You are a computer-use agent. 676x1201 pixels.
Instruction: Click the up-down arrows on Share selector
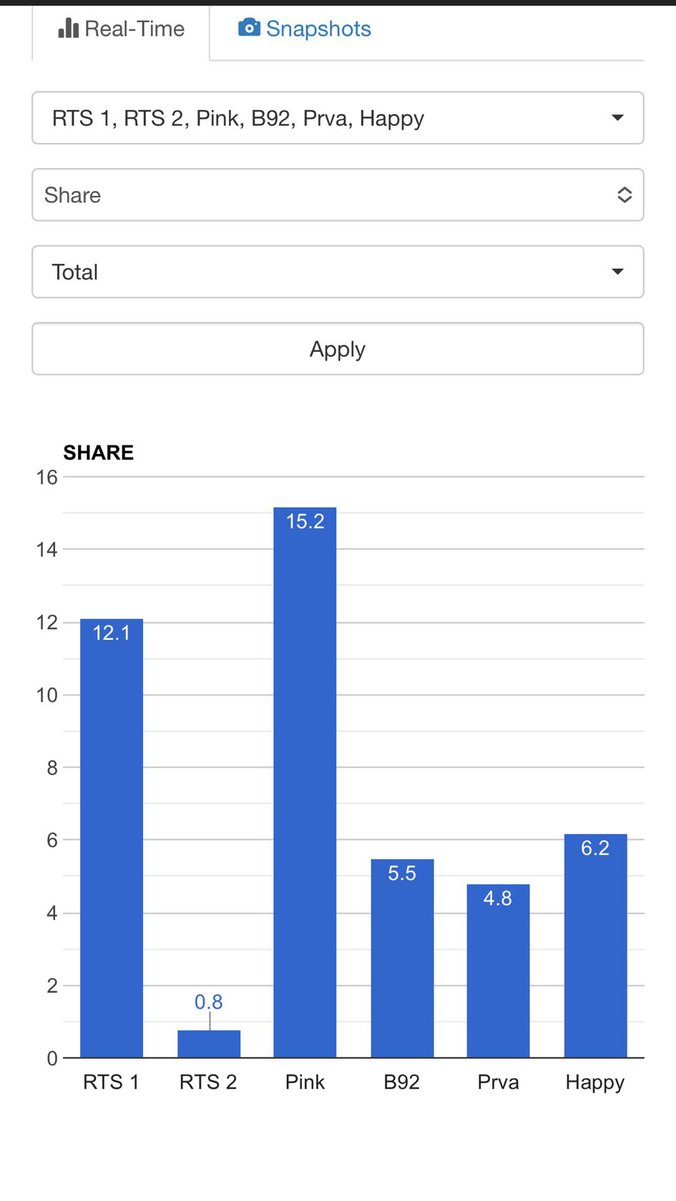pos(624,195)
